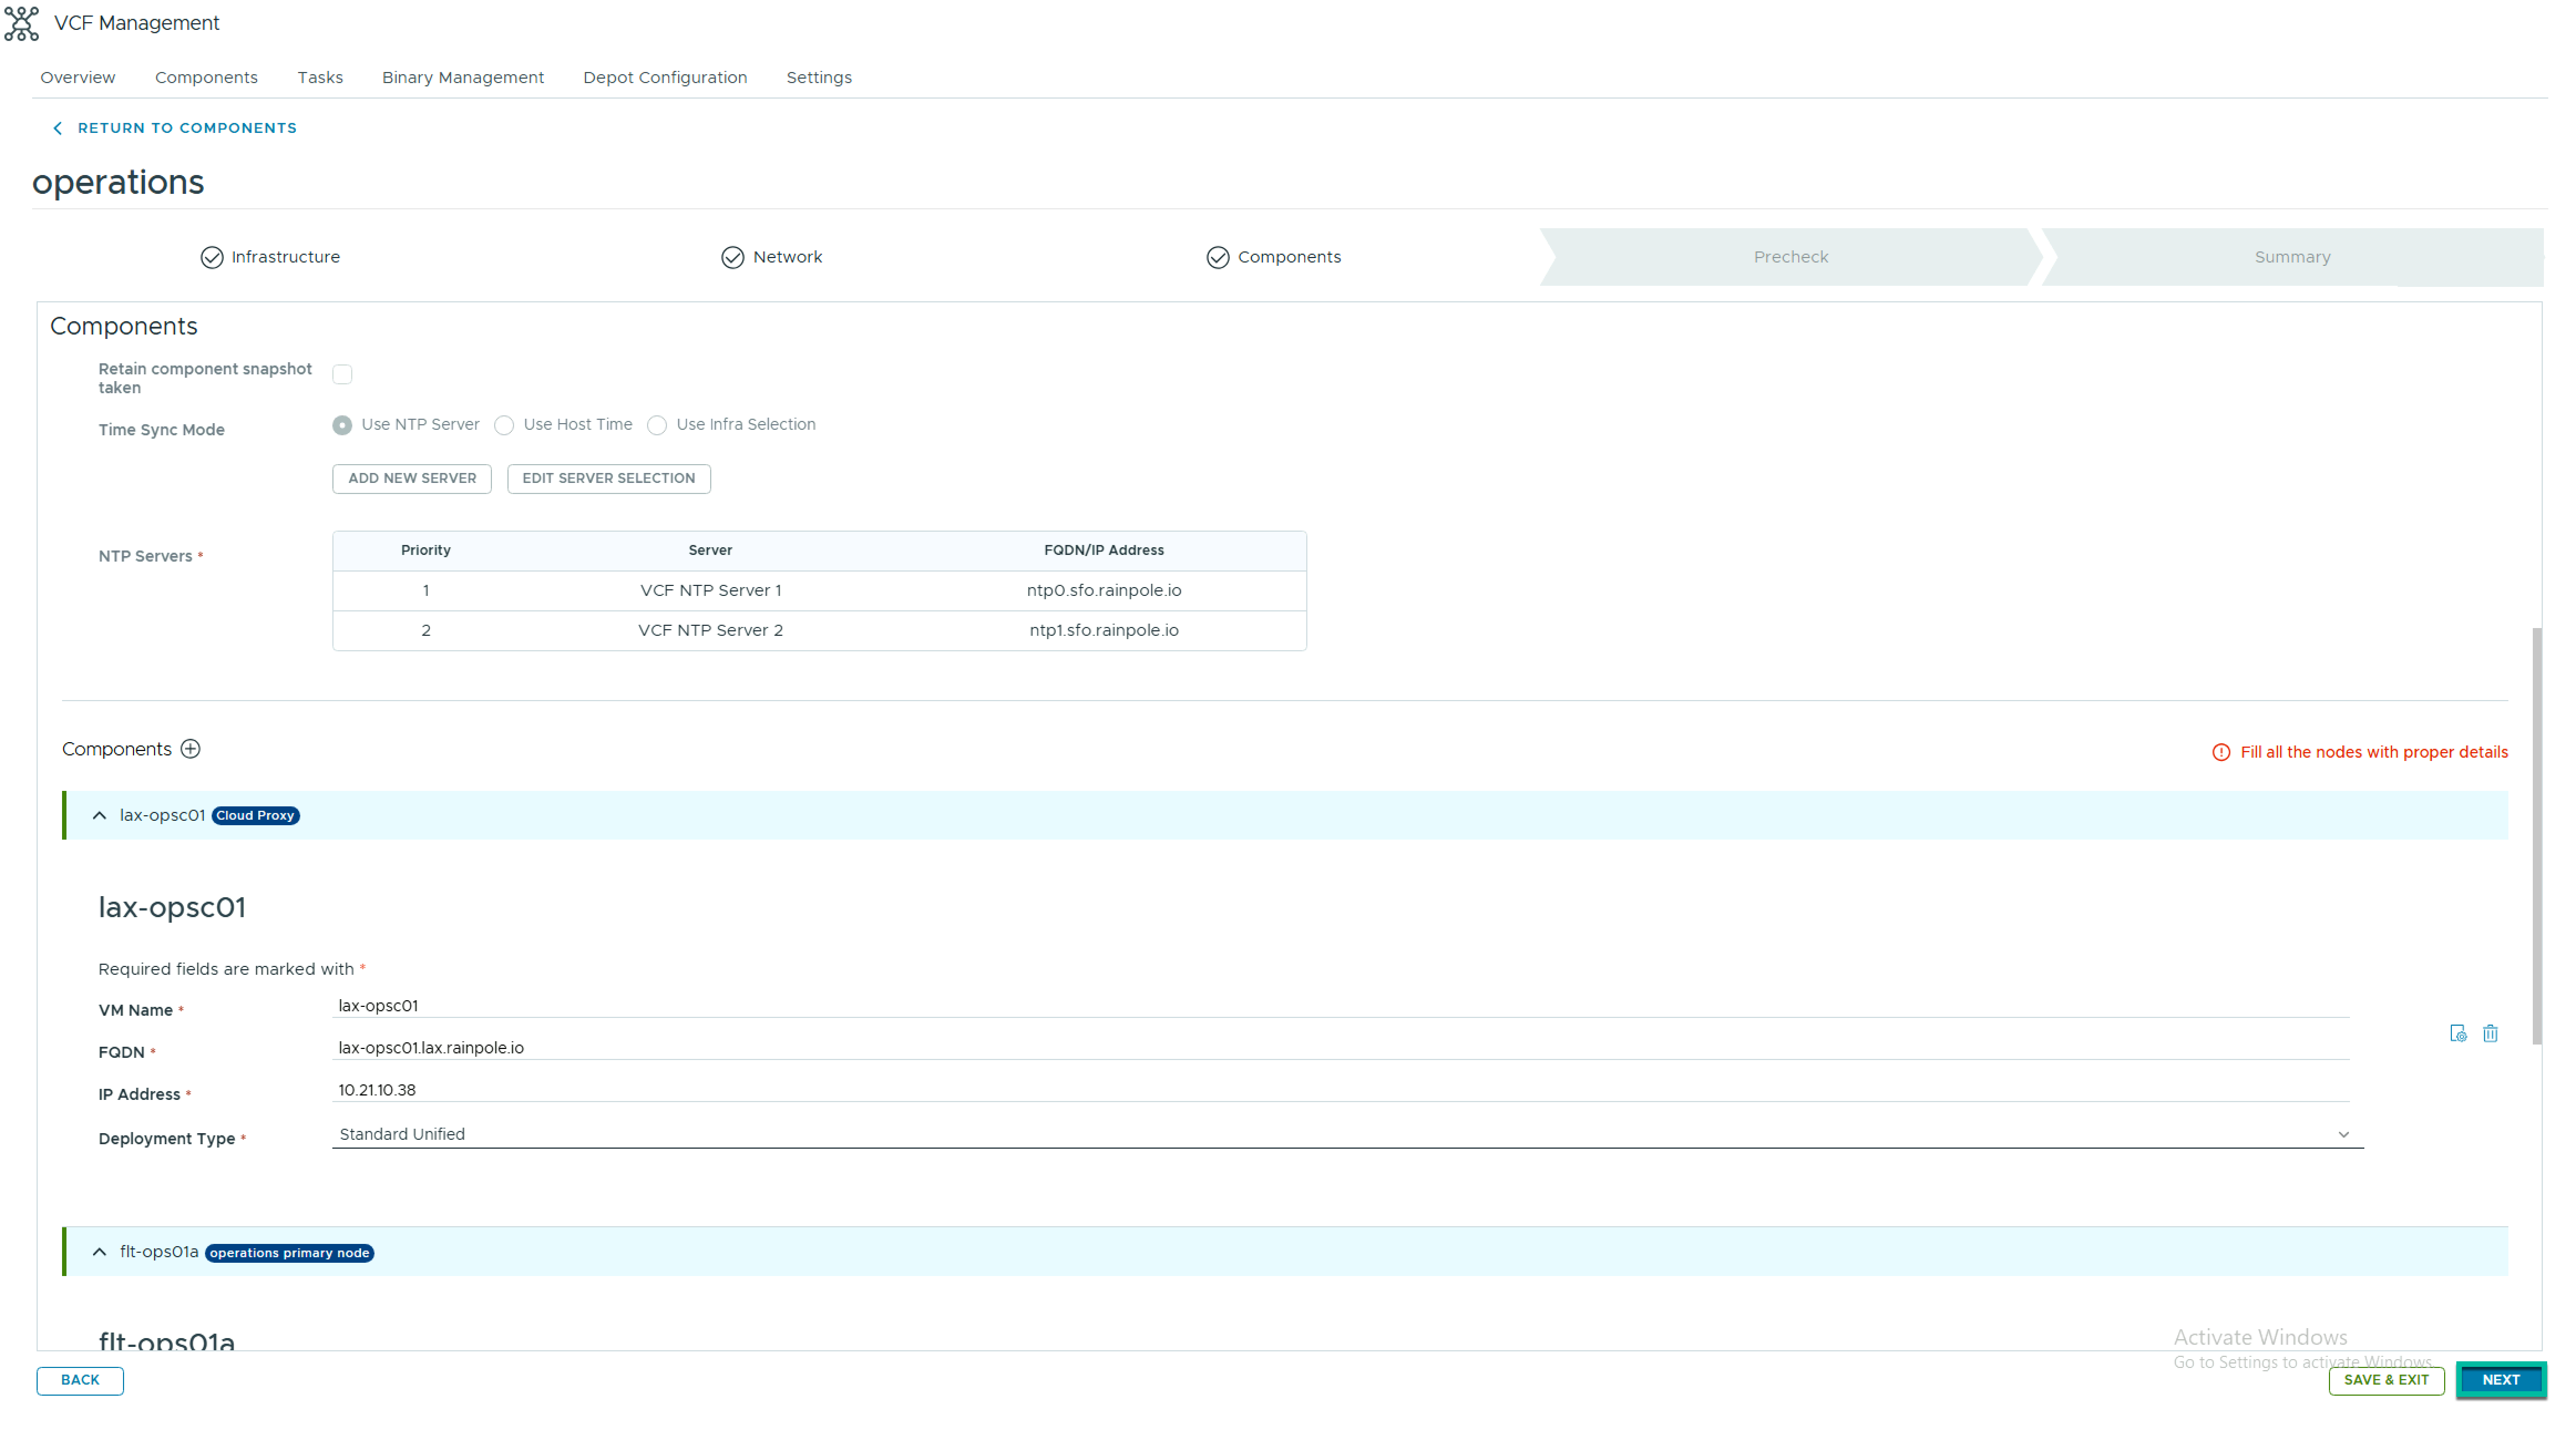Click the Infrastructure step checkmark icon

212,257
